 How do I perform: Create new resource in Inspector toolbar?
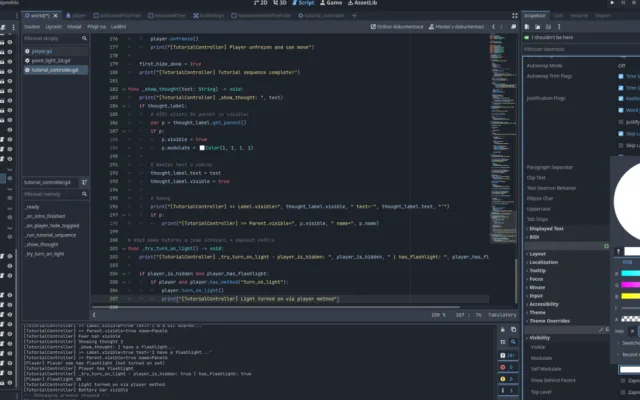click(527, 27)
